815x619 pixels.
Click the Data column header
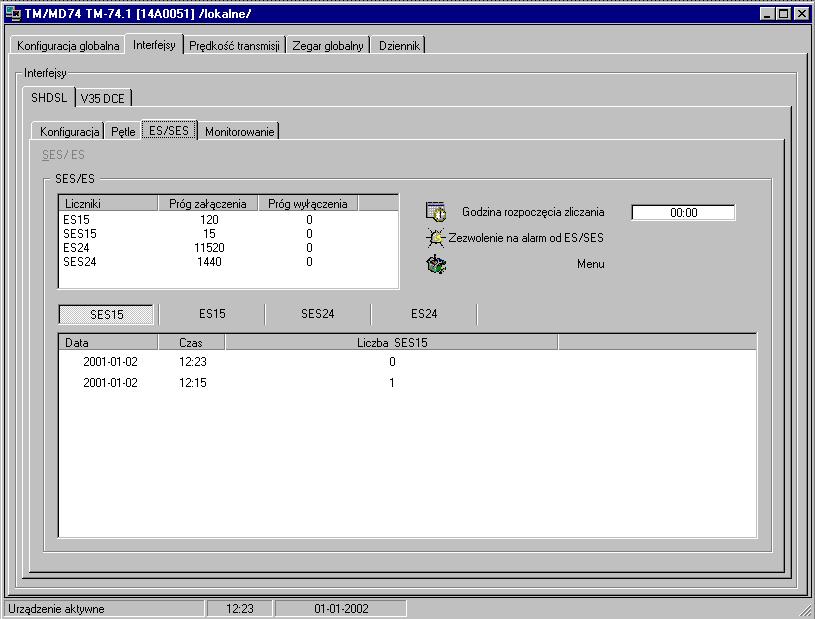click(x=108, y=343)
